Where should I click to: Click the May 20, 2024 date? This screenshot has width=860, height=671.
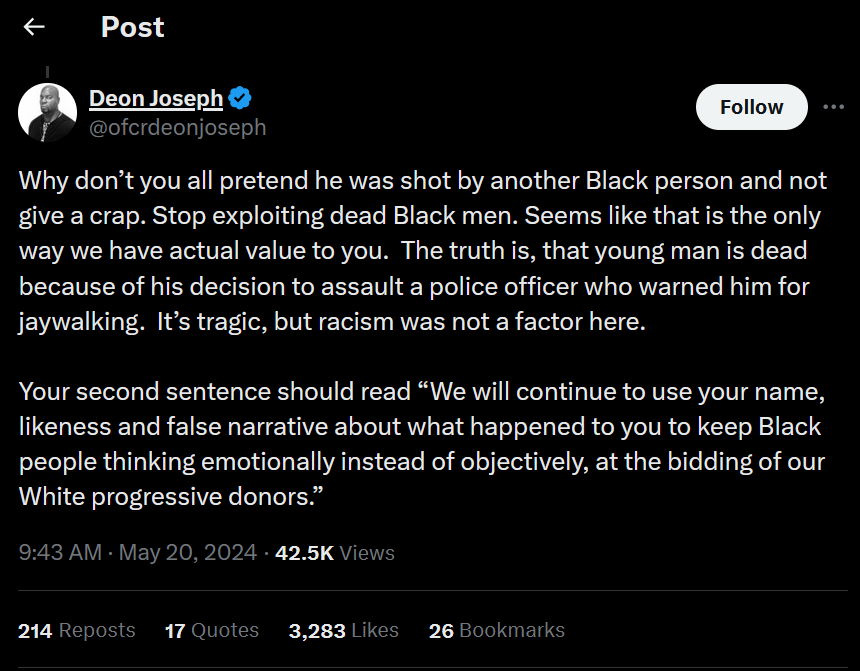(x=188, y=552)
